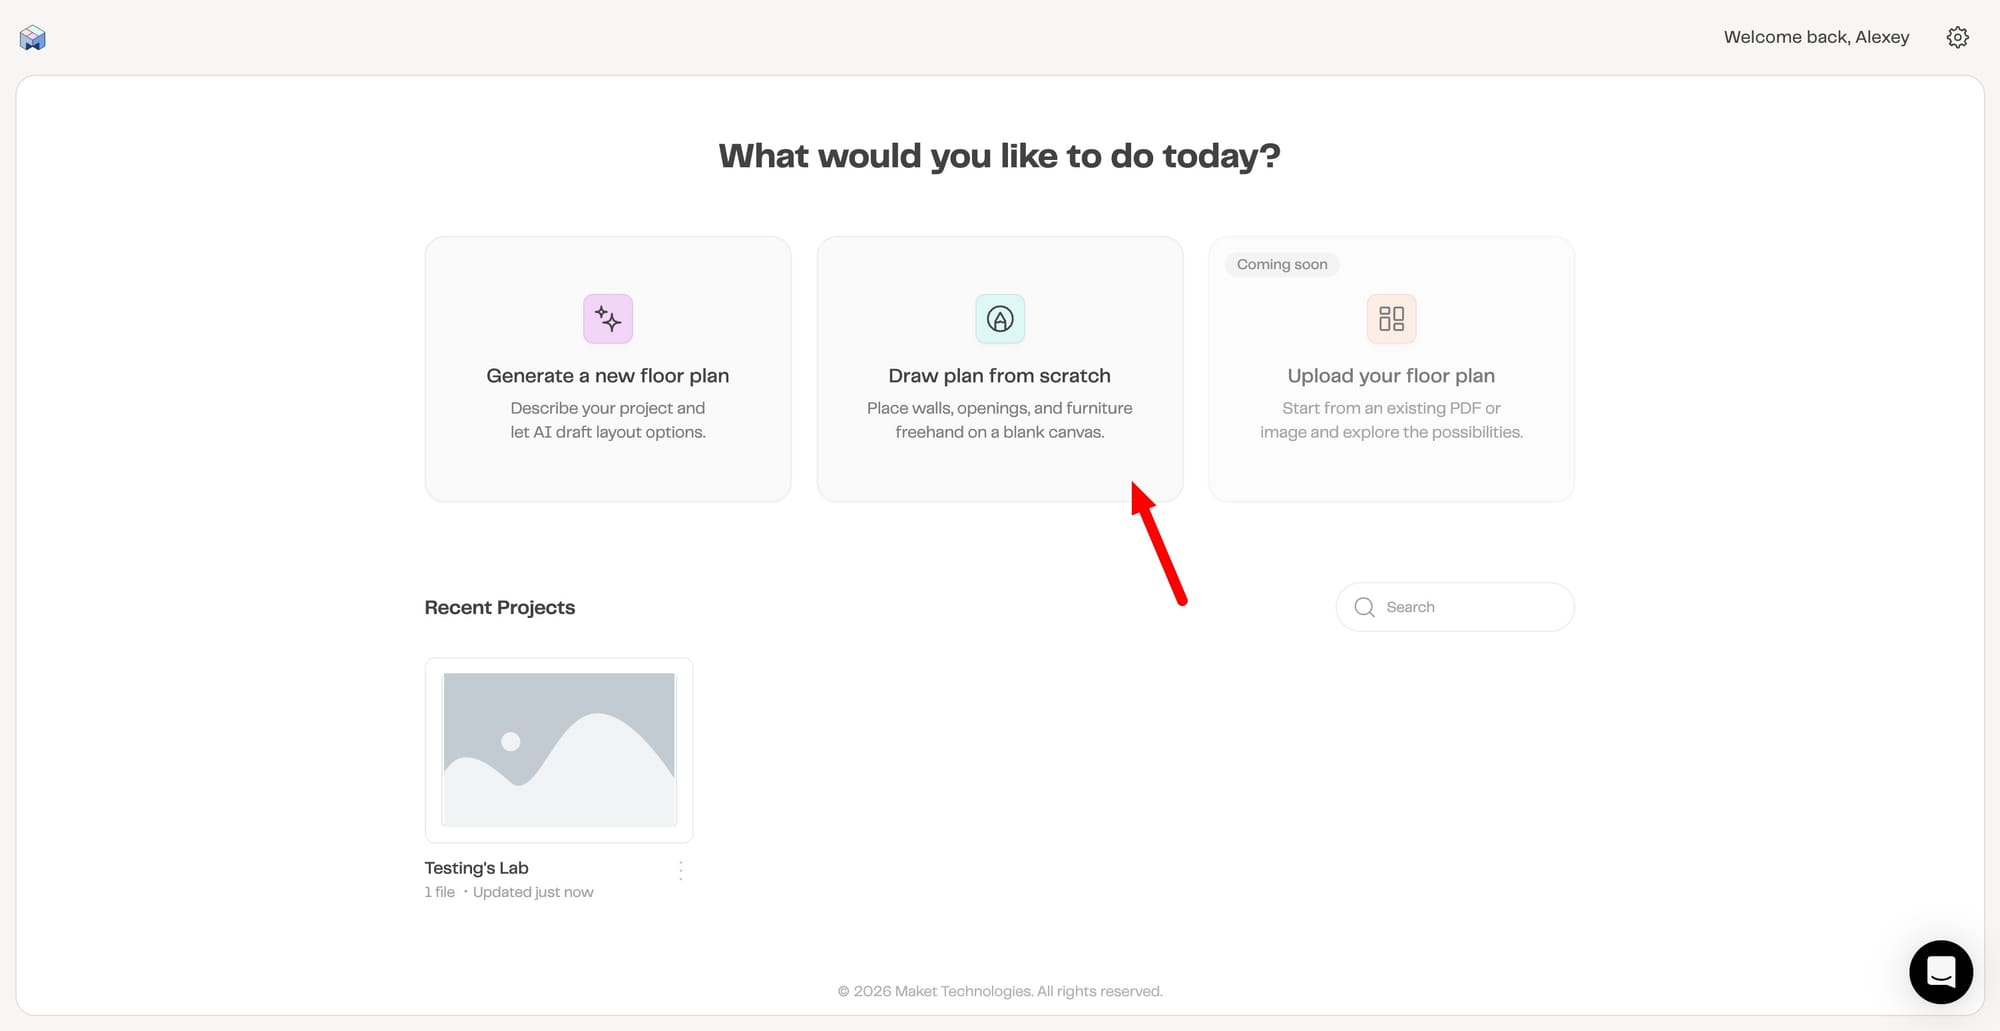Screen dimensions: 2000x1031
Task: Open Testing's Lab three-dot options menu
Action: tap(681, 870)
